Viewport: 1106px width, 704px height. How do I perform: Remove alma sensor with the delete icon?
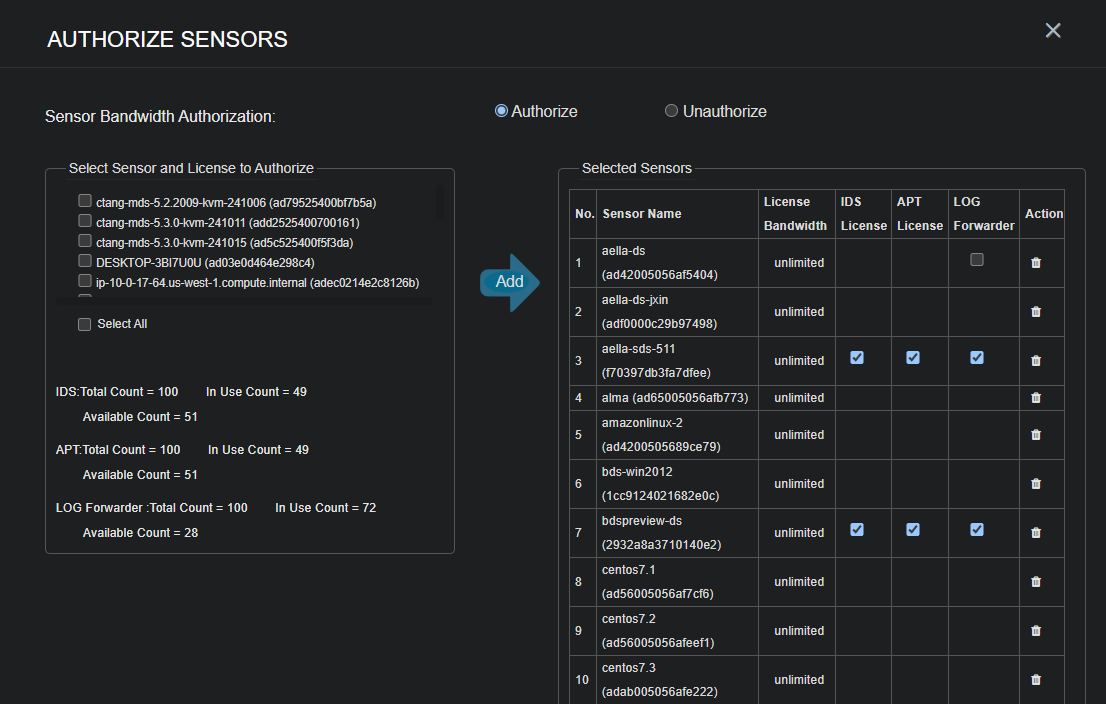[x=1036, y=397]
